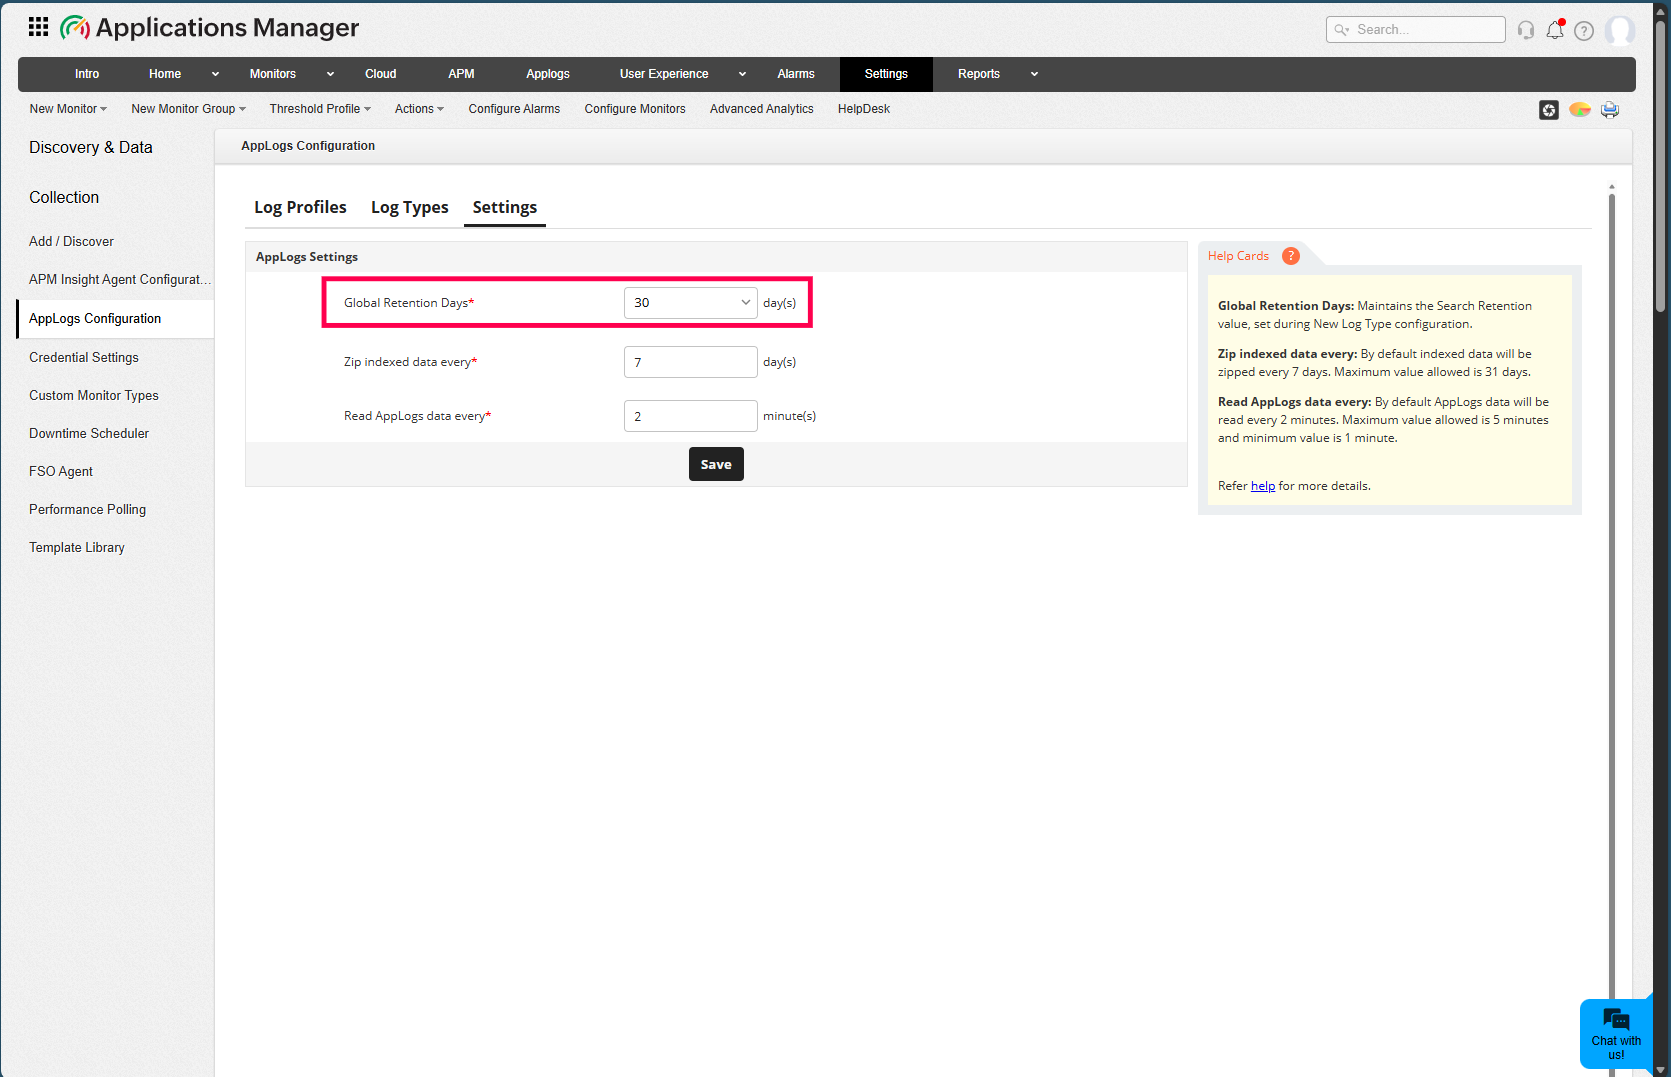The height and width of the screenshot is (1077, 1671).
Task: Open the HelpDesk link
Action: coord(864,109)
